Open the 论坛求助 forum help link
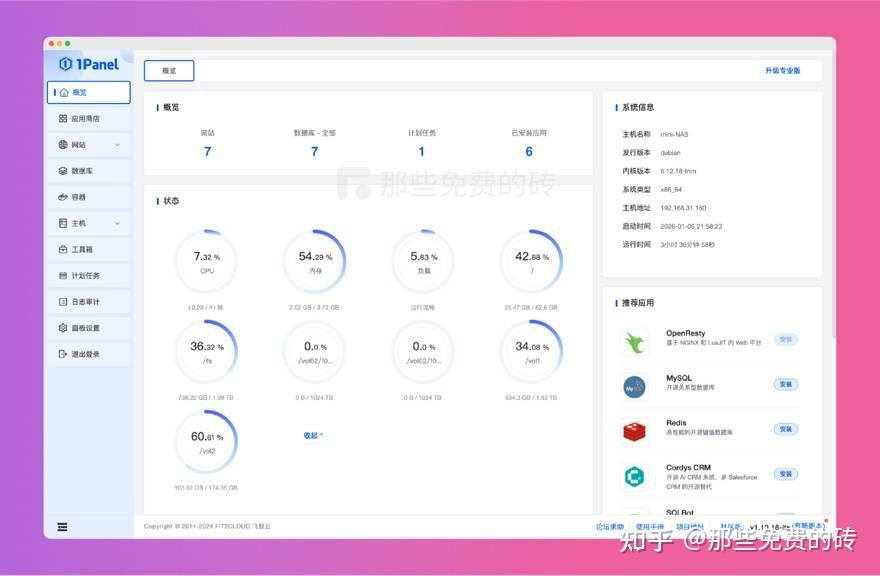Screen dimensions: 880x576 [x=609, y=527]
